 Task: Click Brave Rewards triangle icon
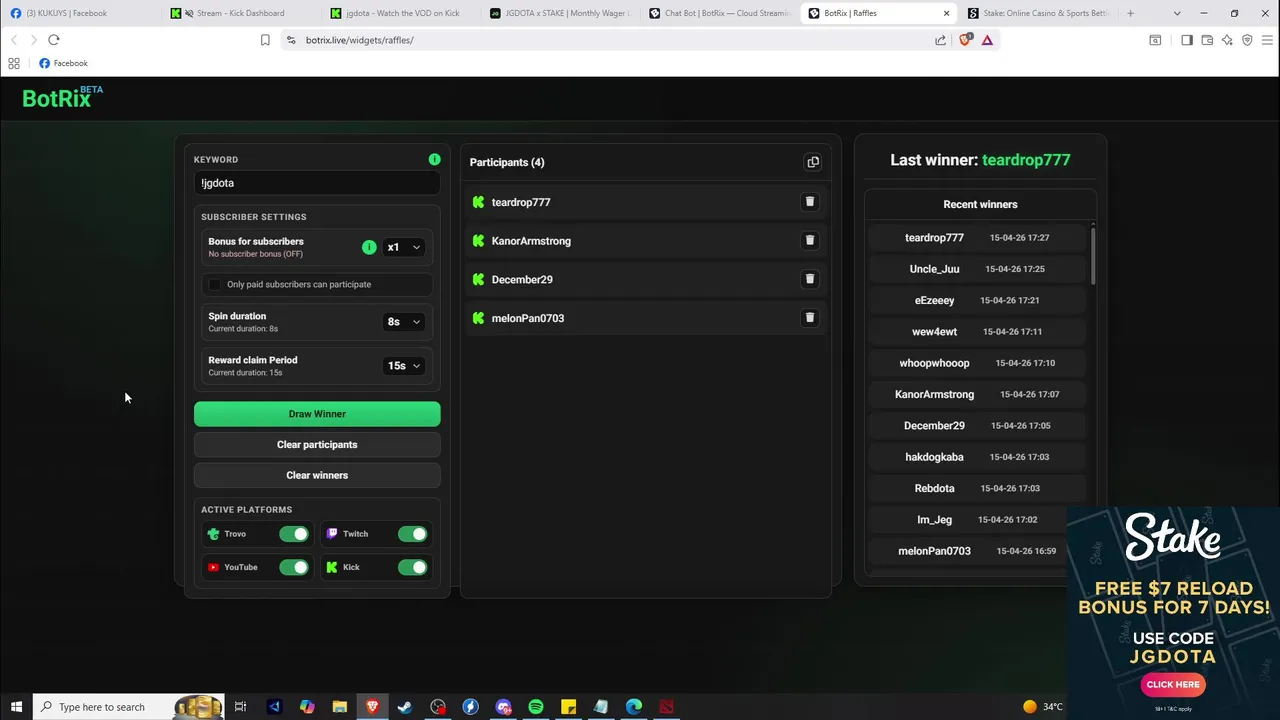pyautogui.click(x=987, y=40)
